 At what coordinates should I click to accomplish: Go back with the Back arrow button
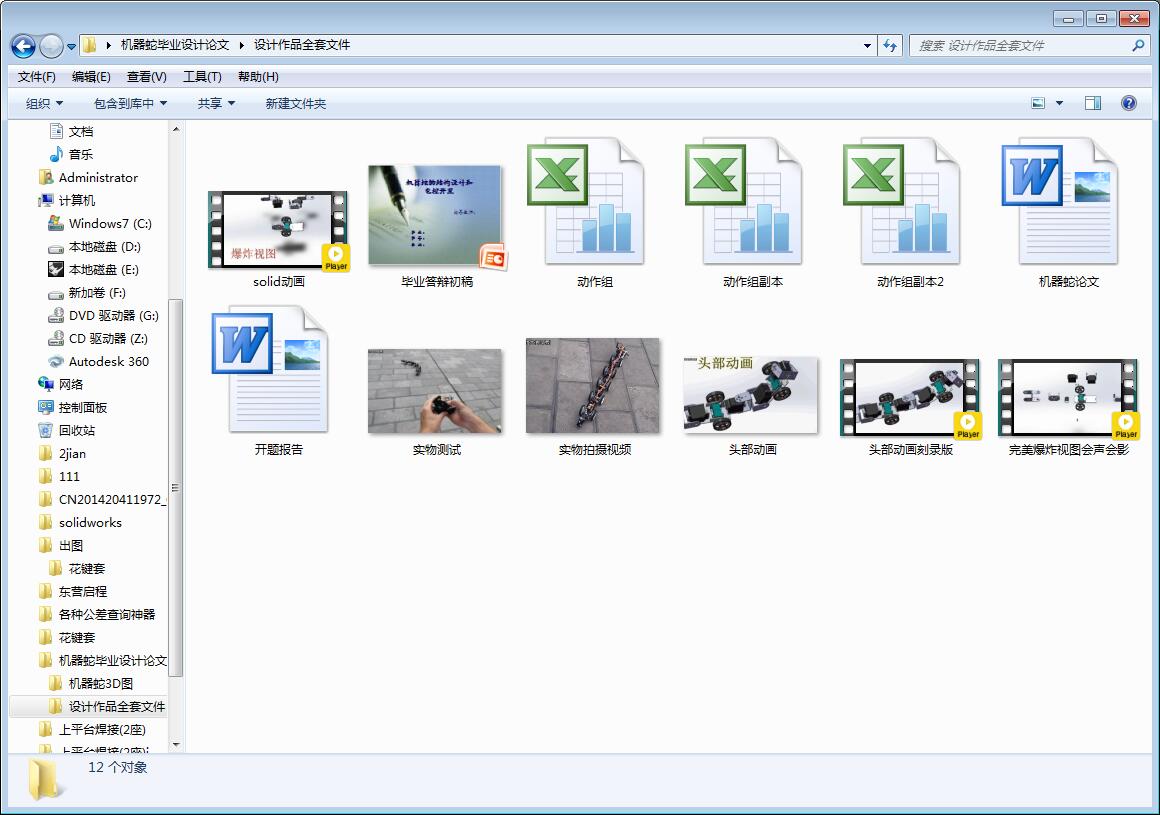point(23,46)
